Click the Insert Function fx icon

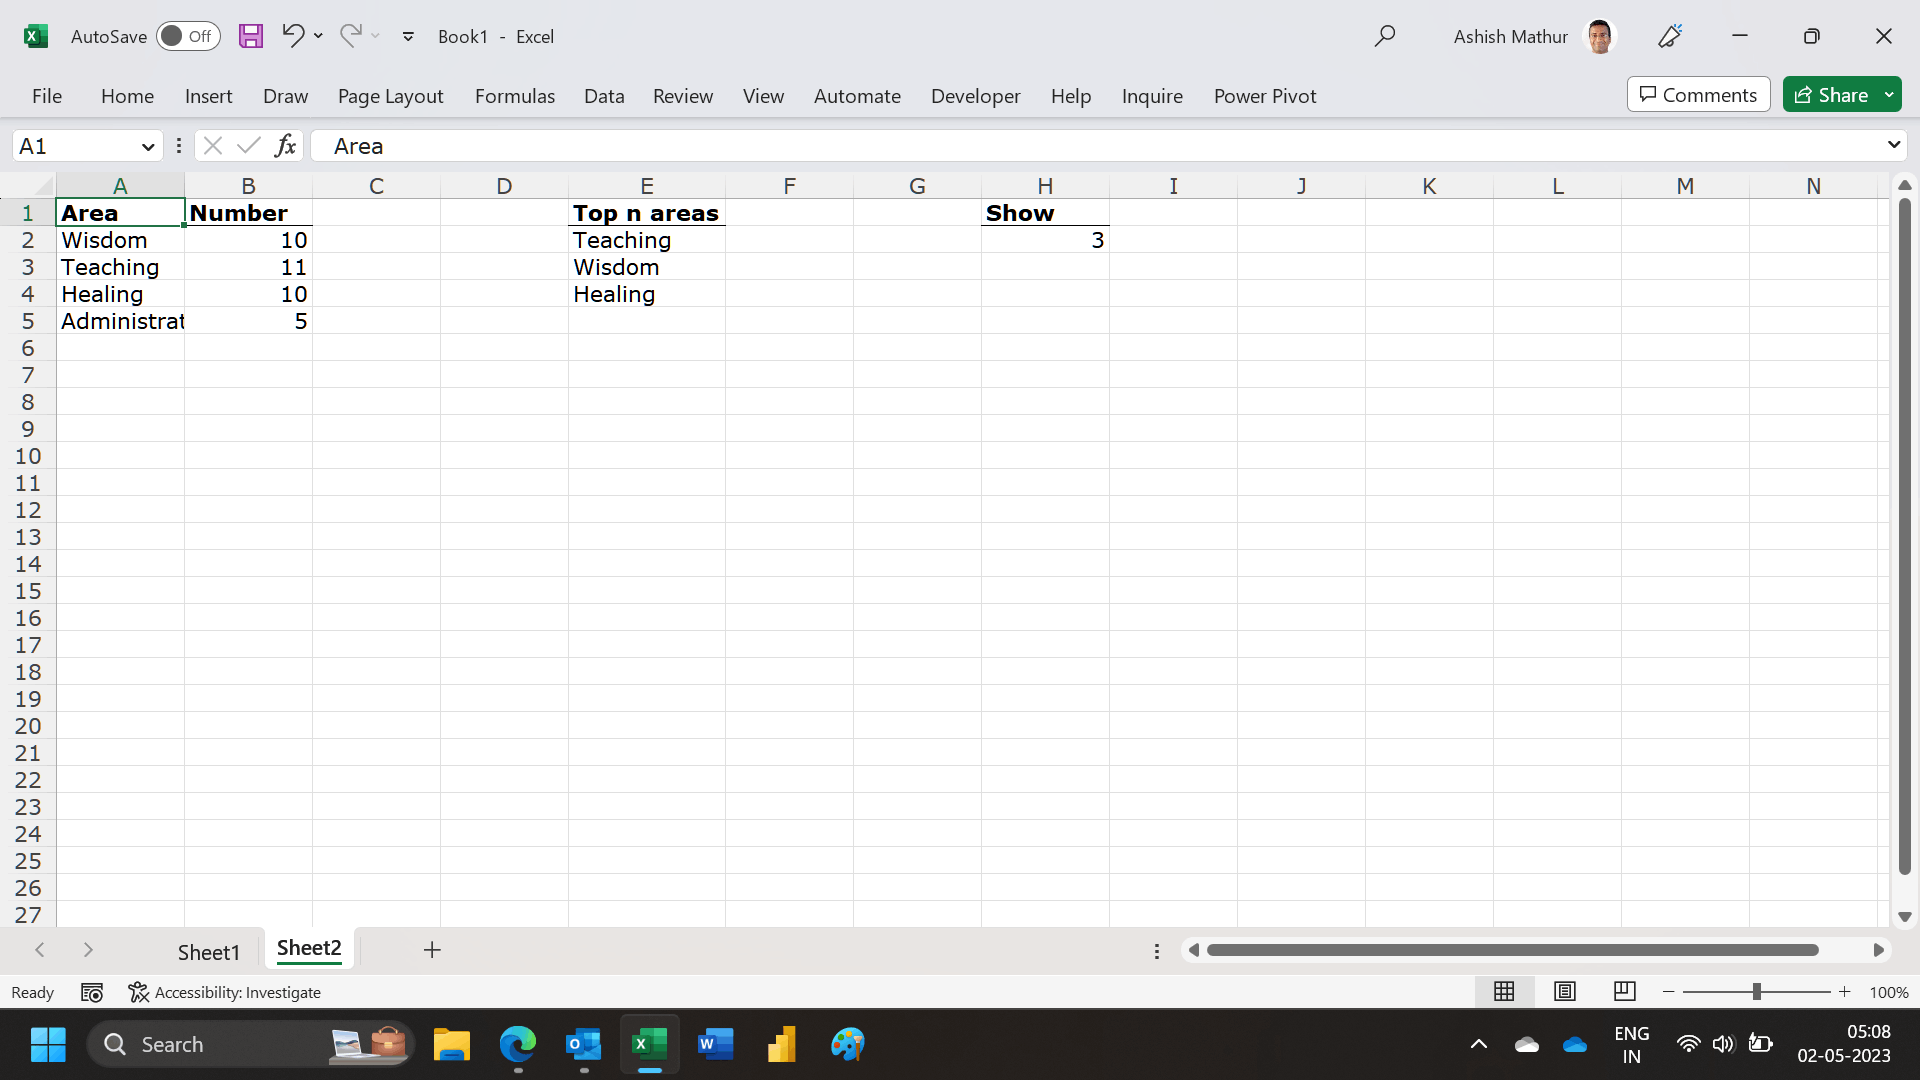(285, 146)
